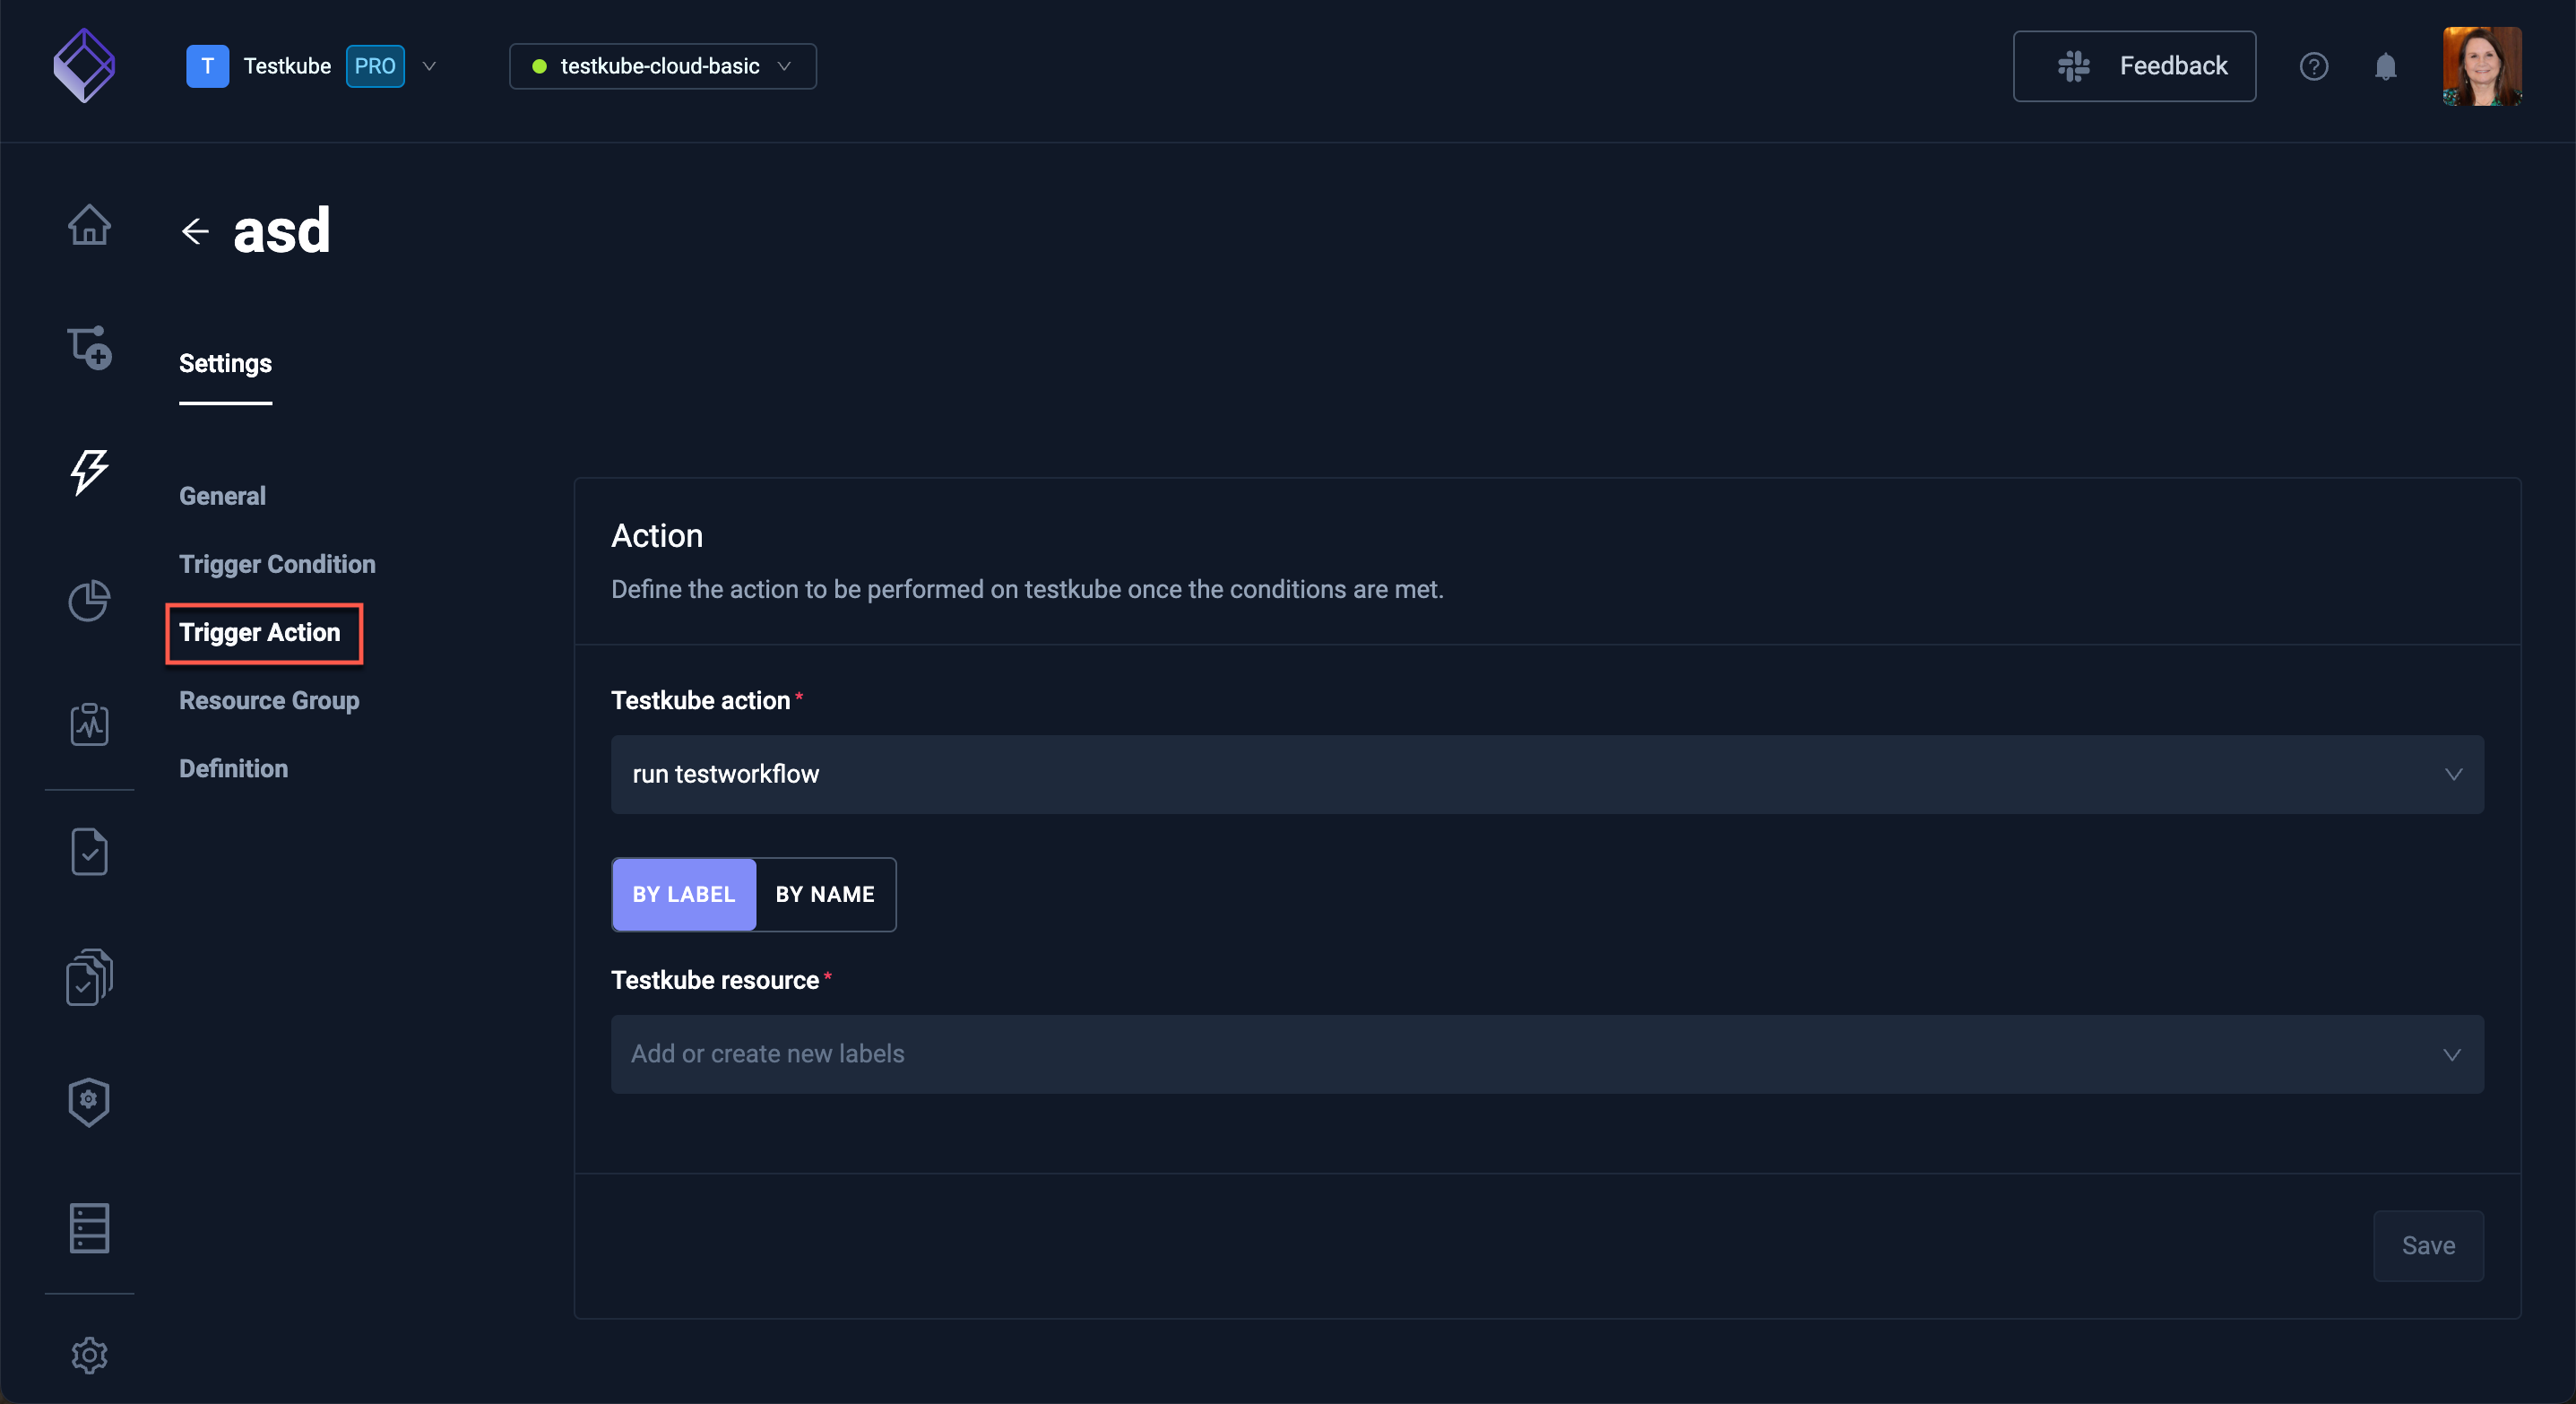Open the Resource Group settings section
The width and height of the screenshot is (2576, 1404).
269,700
